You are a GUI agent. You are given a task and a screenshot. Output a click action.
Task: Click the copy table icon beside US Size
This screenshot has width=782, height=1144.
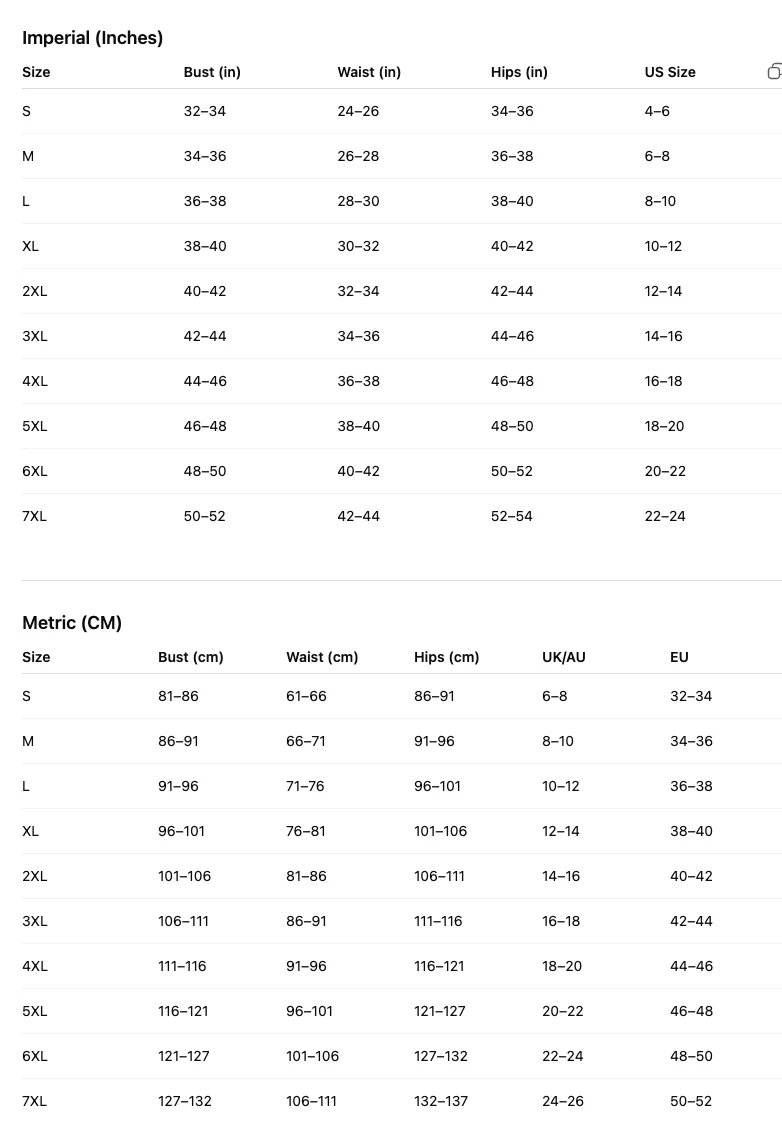click(x=775, y=71)
